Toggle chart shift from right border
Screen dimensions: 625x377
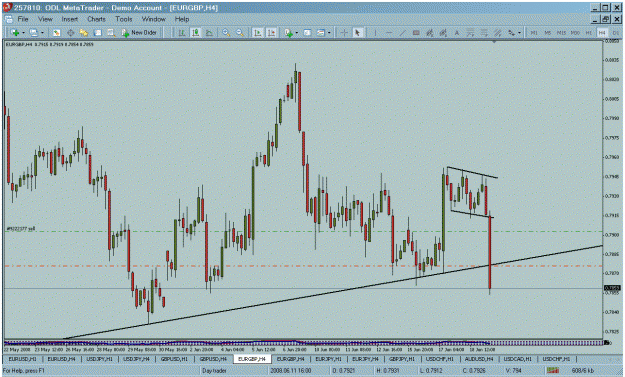(271, 33)
